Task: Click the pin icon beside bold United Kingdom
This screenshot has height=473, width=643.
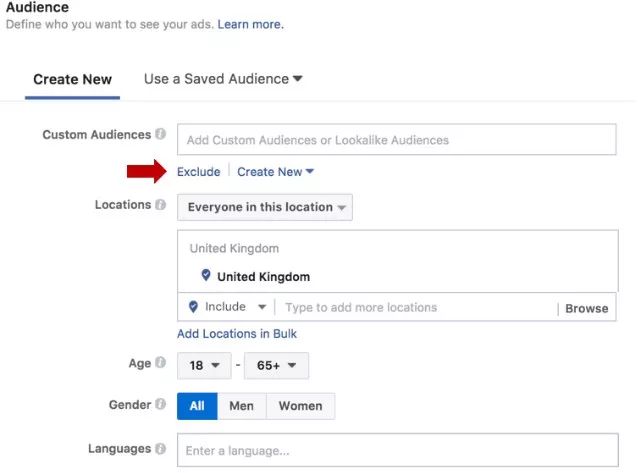Action: pos(206,275)
